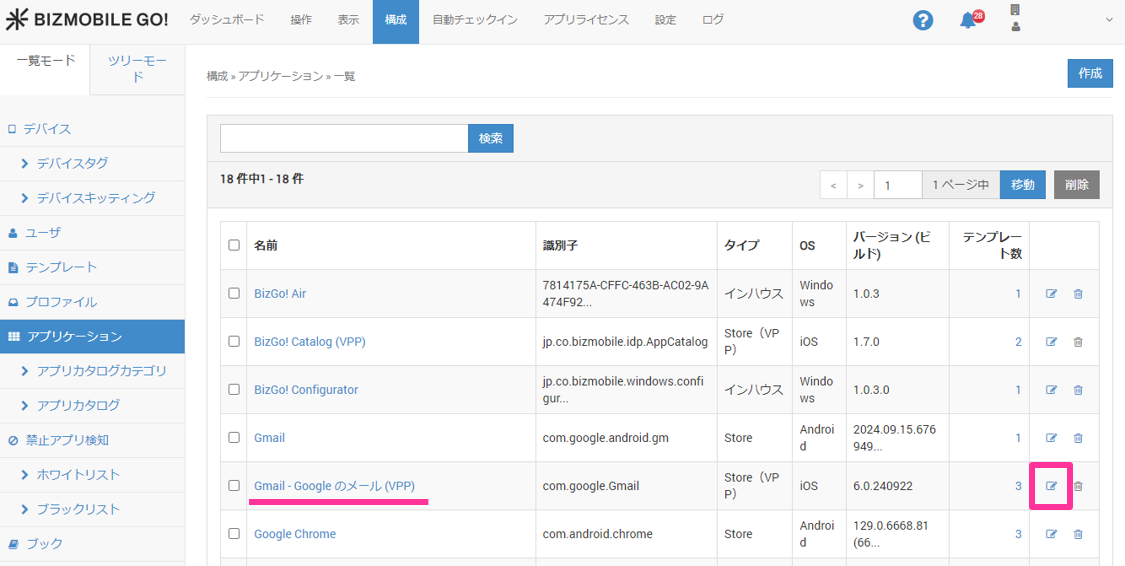Open the notifications bell icon
This screenshot has height=566, width=1125.
coord(968,20)
